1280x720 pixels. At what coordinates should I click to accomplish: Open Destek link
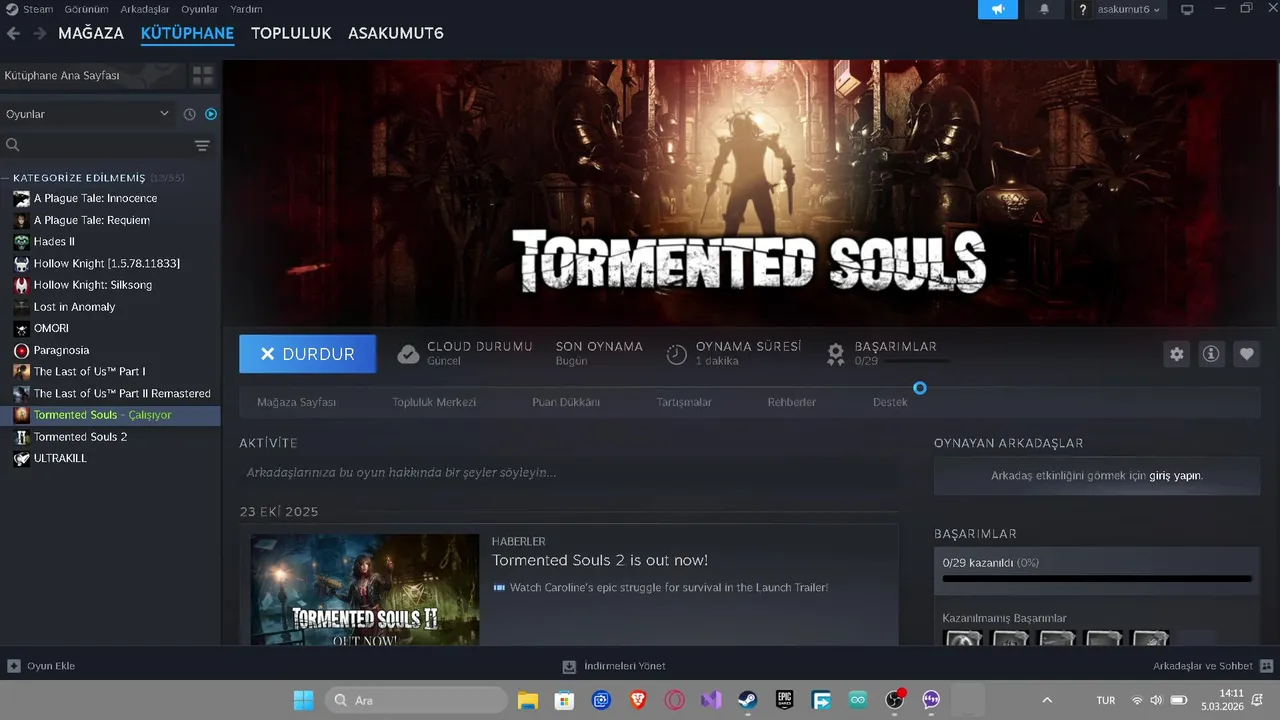point(890,402)
